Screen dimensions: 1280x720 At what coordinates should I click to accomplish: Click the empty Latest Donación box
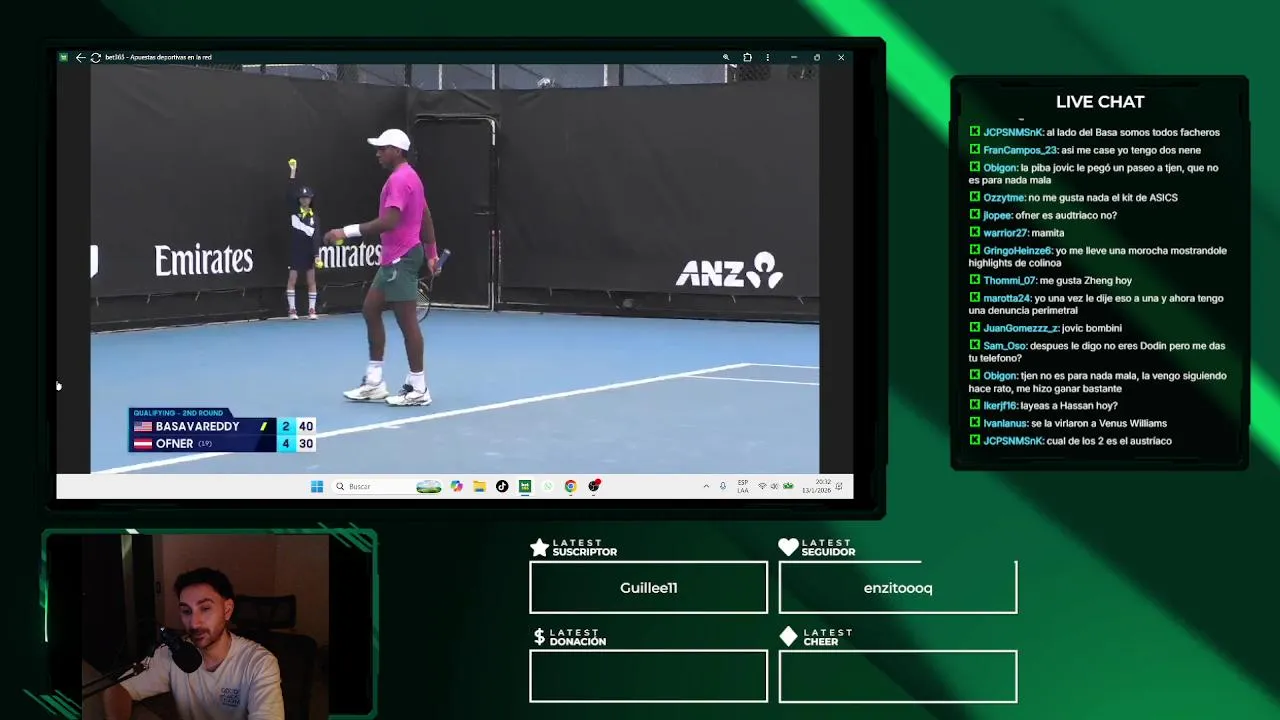point(648,676)
